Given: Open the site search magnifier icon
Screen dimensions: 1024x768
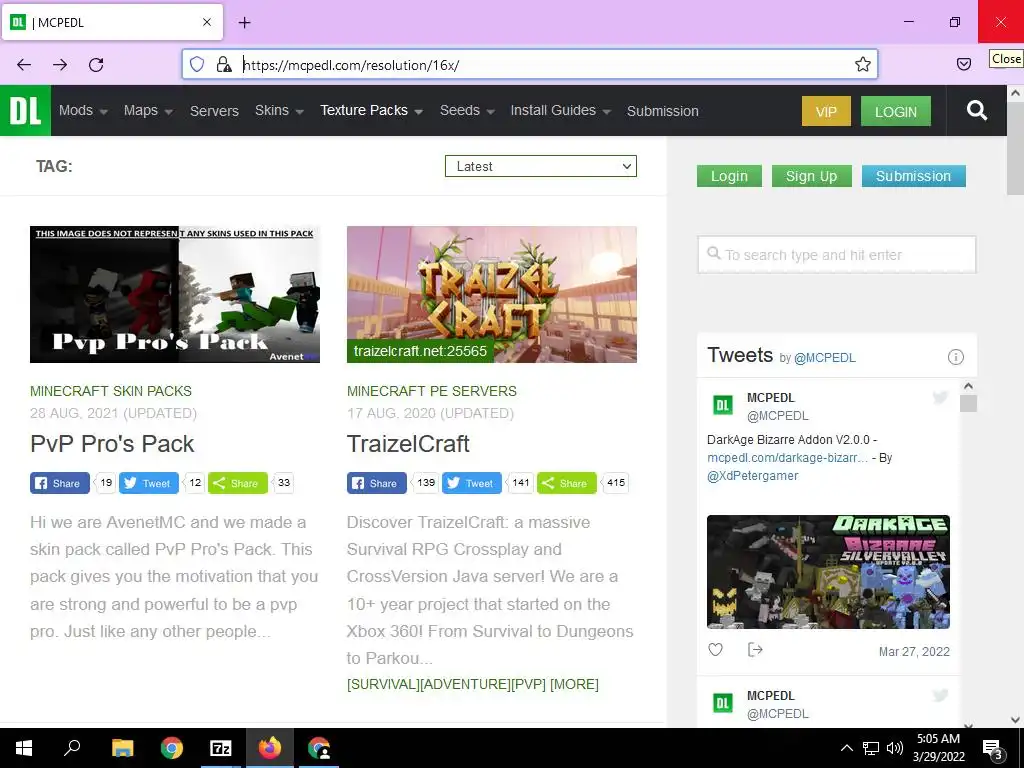Looking at the screenshot, I should tap(976, 110).
